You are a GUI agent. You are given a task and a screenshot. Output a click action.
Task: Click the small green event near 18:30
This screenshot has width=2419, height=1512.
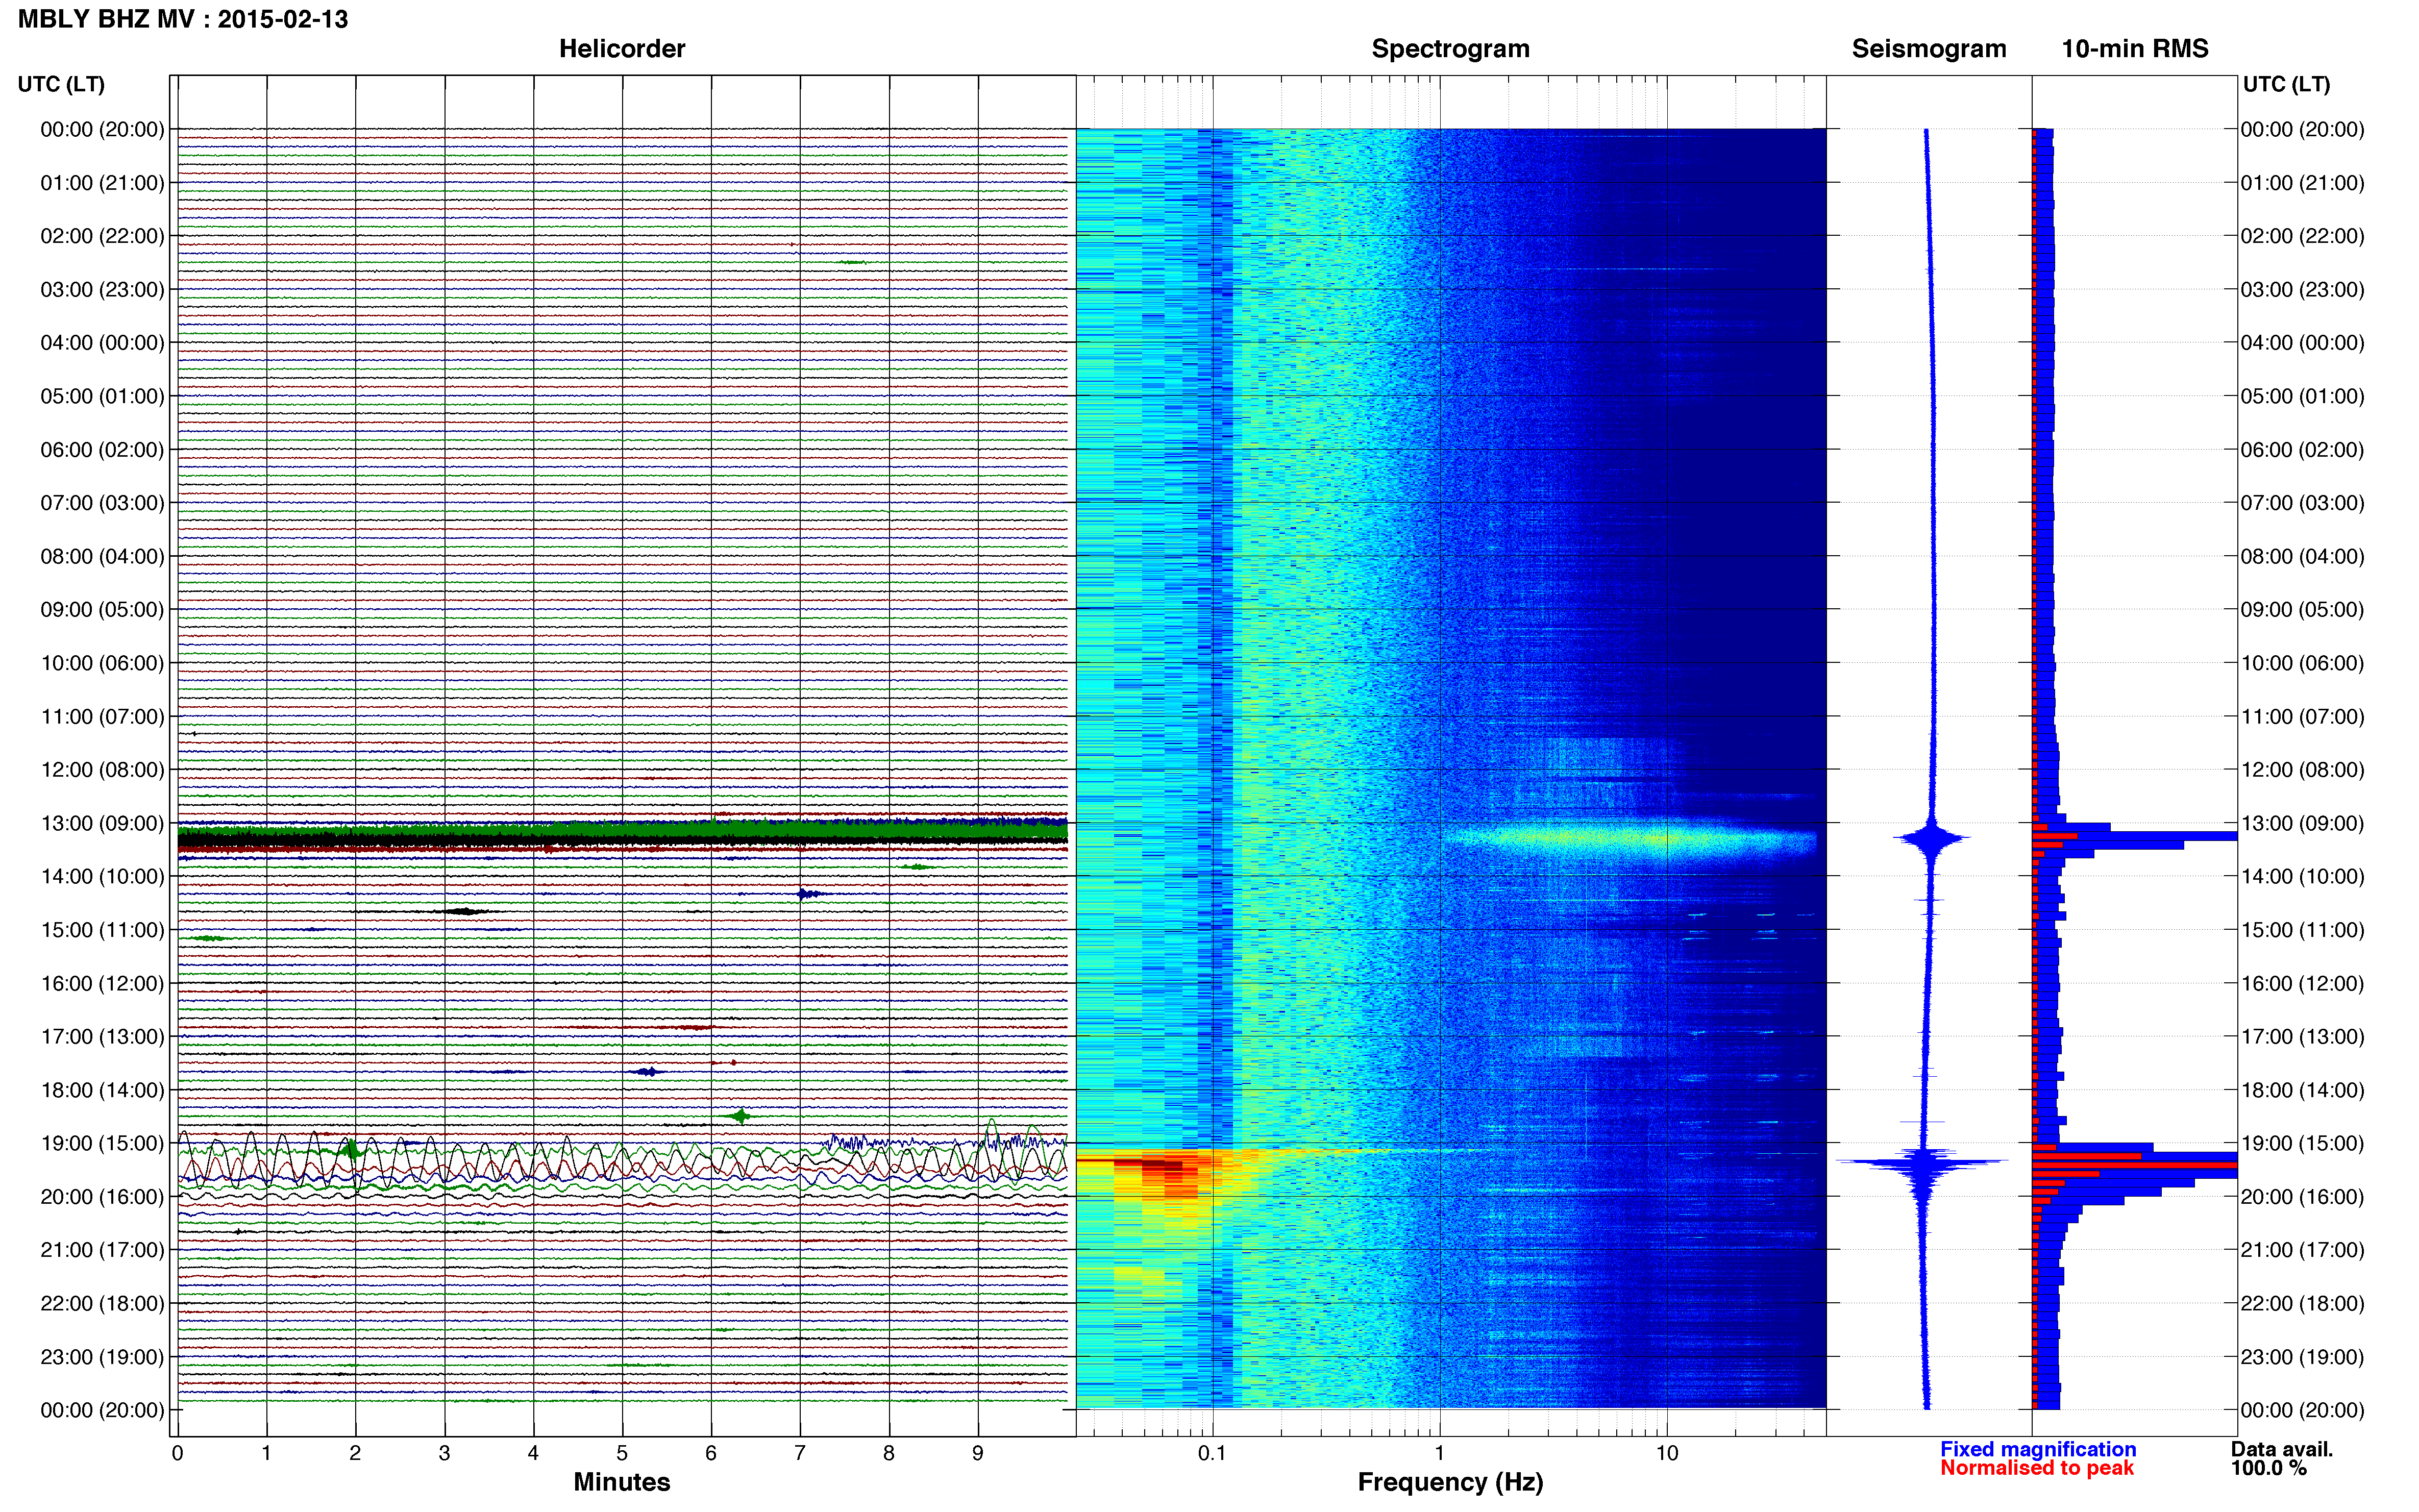740,1116
